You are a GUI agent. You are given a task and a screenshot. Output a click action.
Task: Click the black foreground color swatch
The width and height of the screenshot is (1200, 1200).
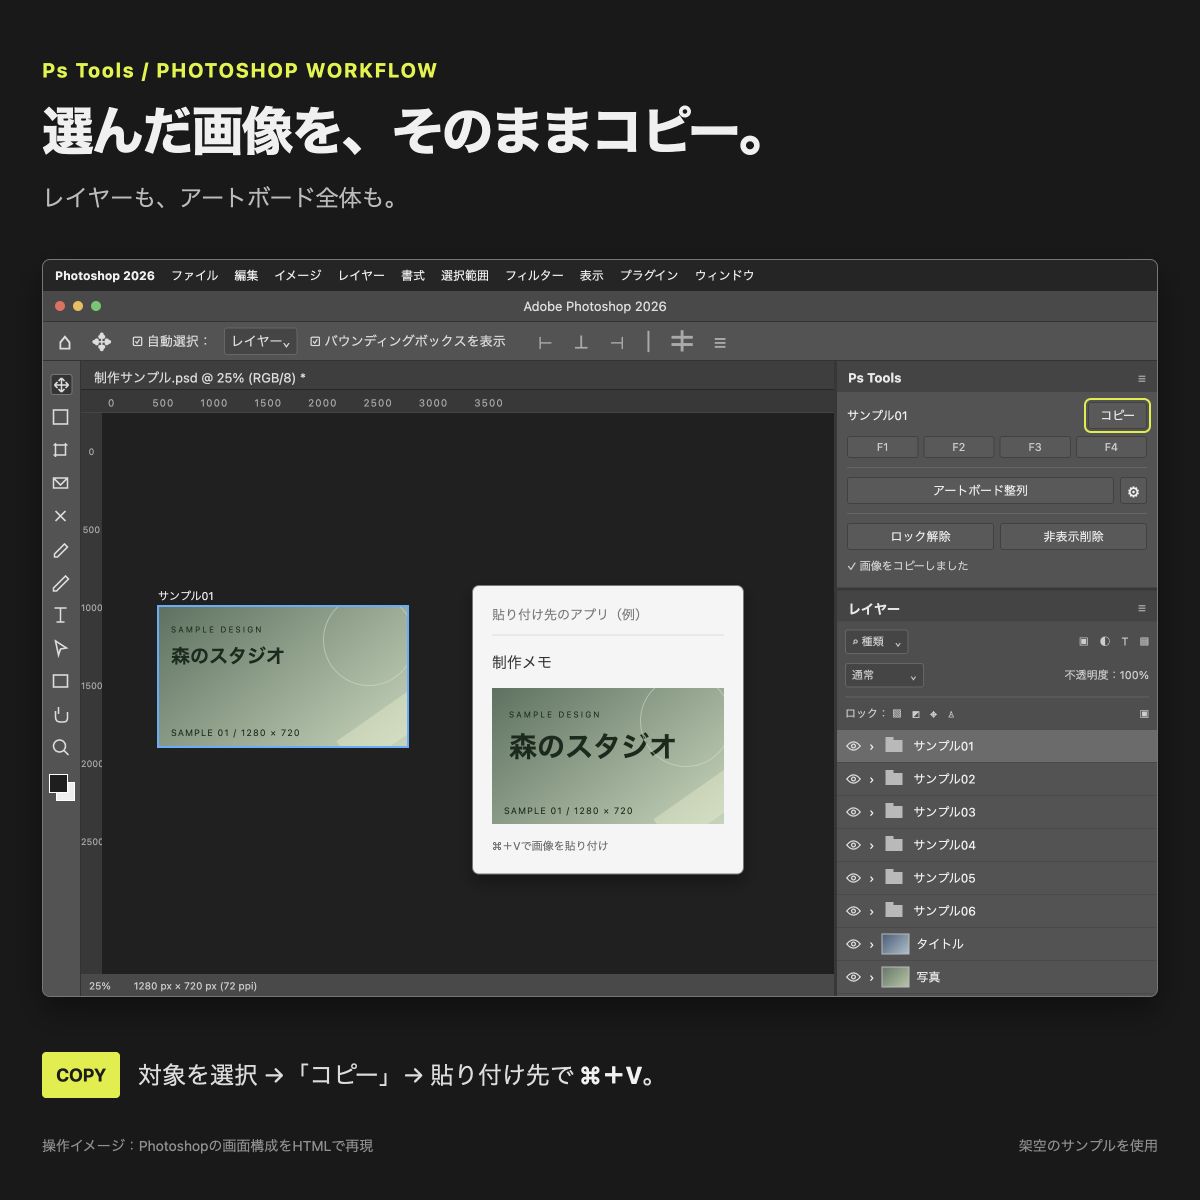tap(58, 783)
